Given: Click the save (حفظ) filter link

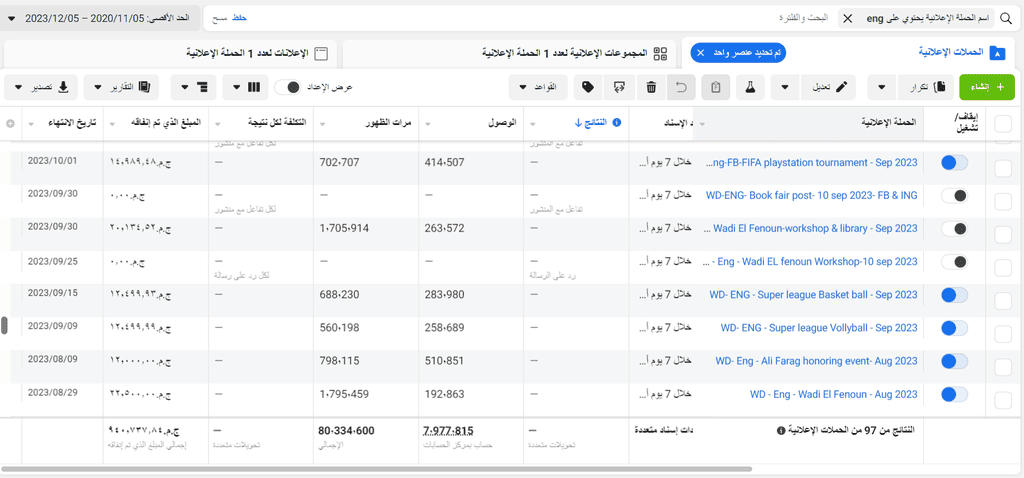Looking at the screenshot, I should 240,19.
